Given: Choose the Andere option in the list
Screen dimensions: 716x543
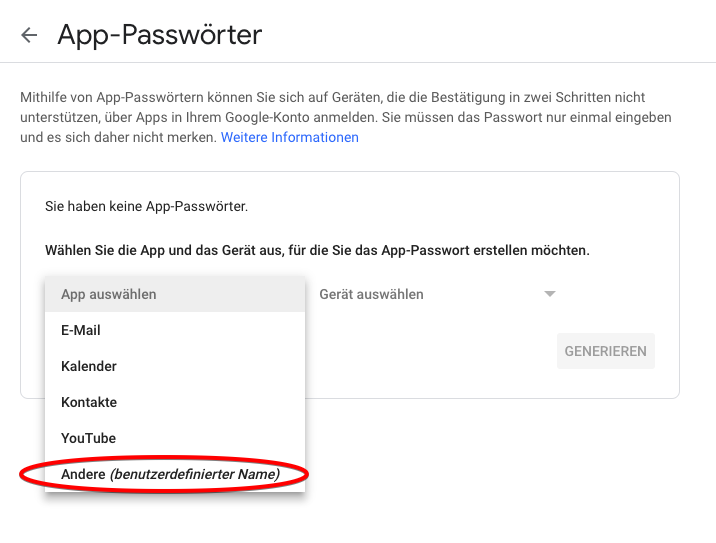Looking at the screenshot, I should (x=83, y=474).
